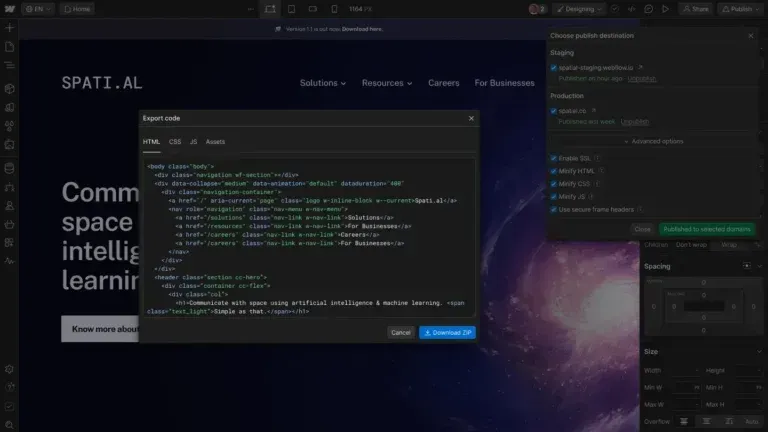Screen dimensions: 768x432
Task: Switch to the HTML tab
Action: (151, 142)
